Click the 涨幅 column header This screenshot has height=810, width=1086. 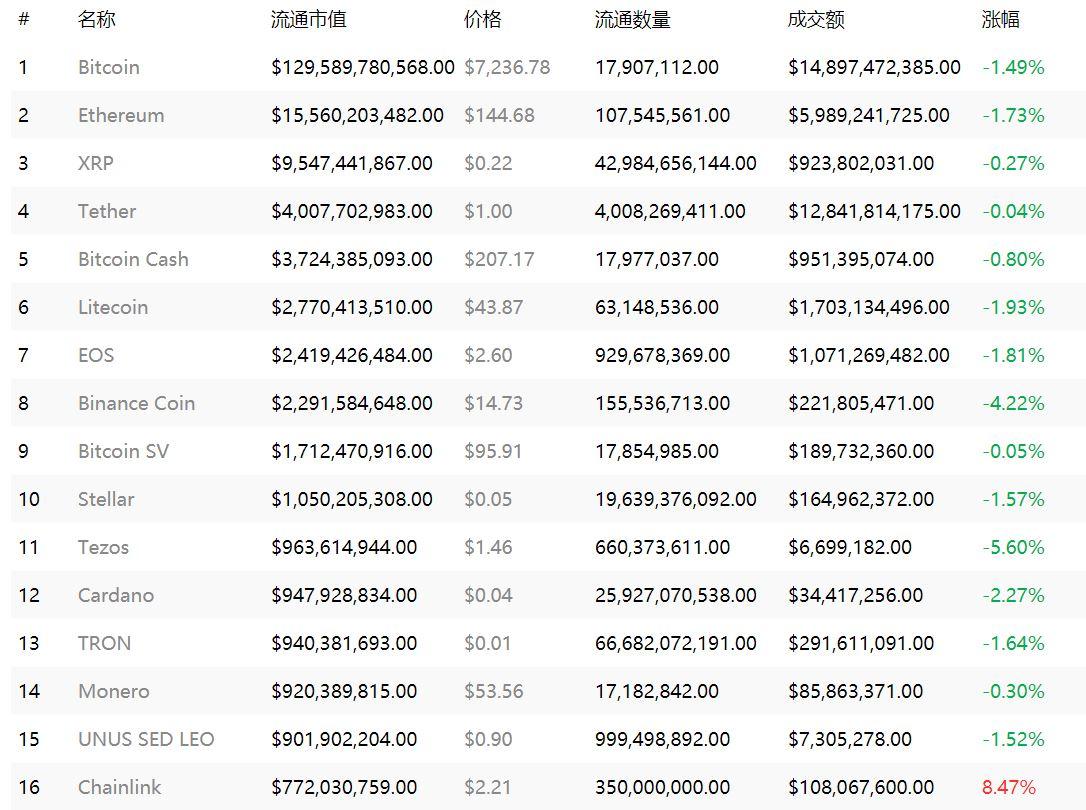coord(1001,19)
